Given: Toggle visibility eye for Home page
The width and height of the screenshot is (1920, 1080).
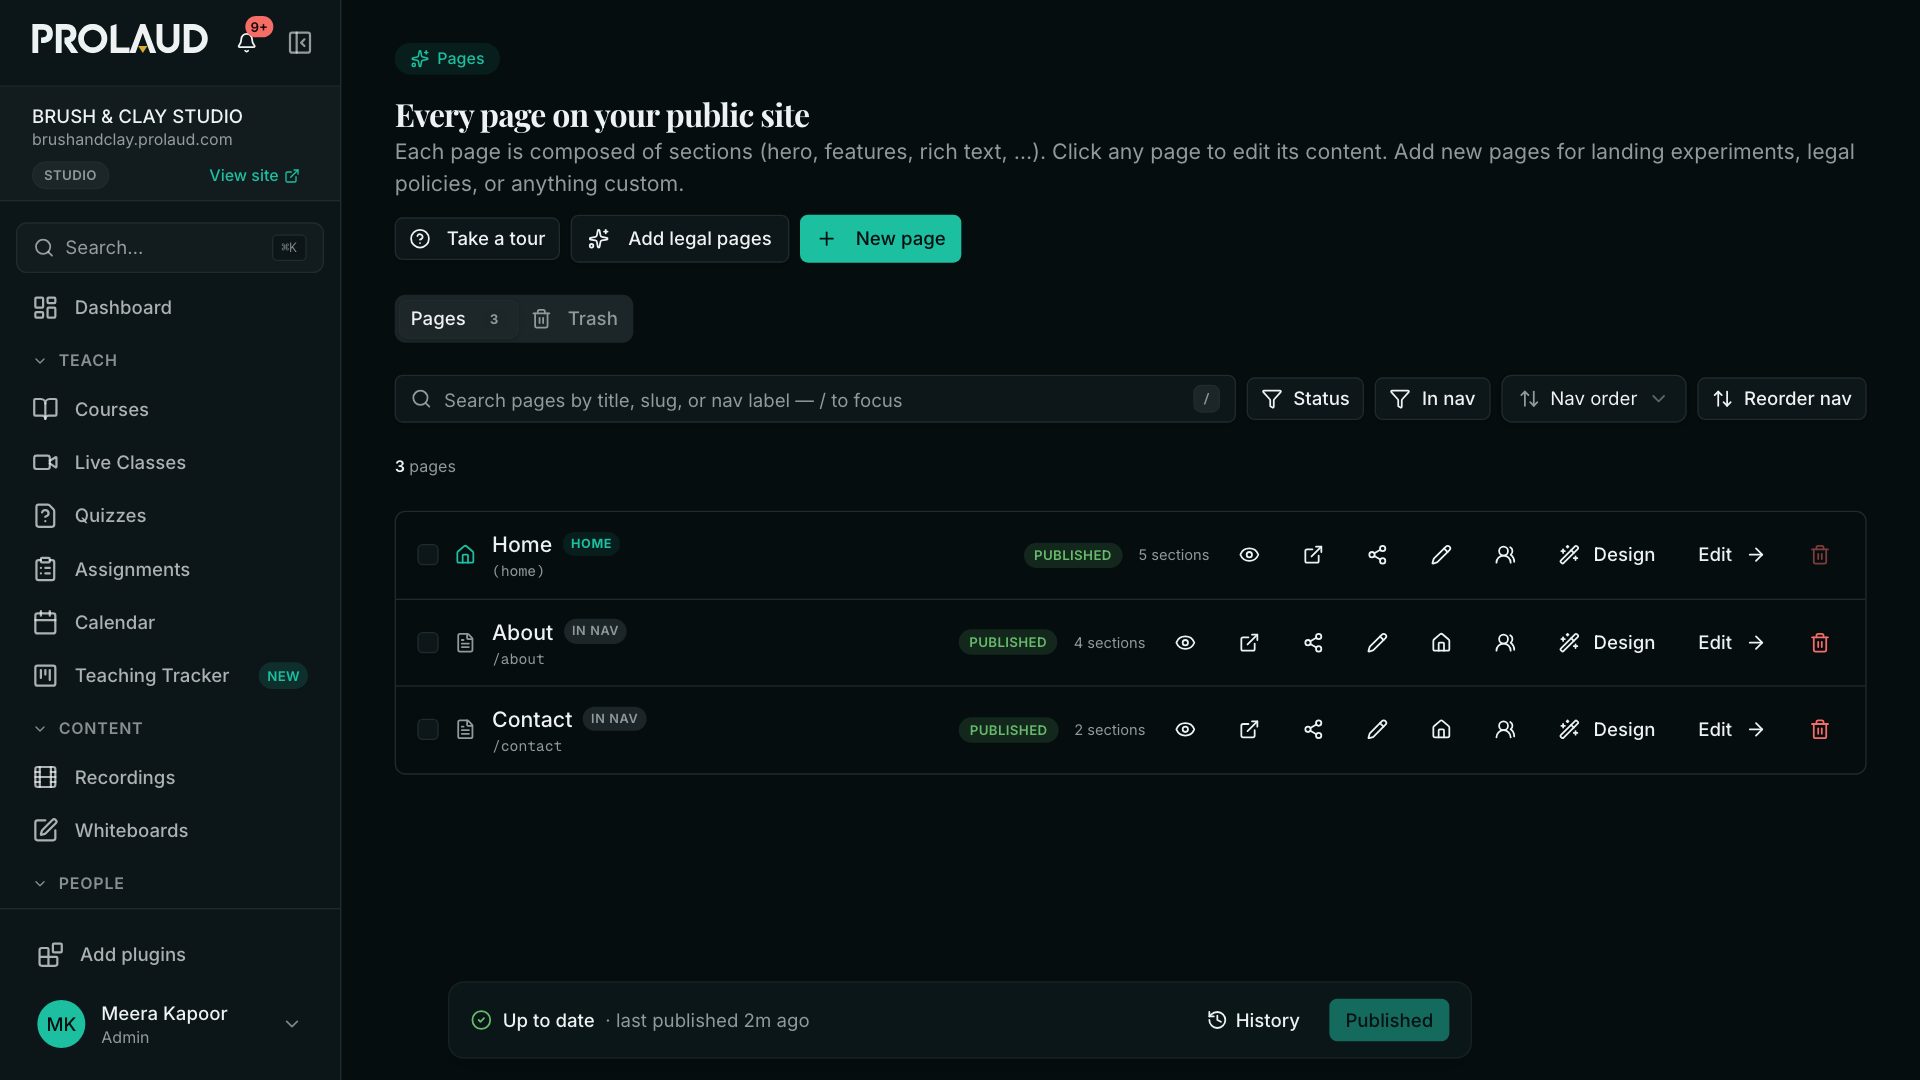Looking at the screenshot, I should coord(1249,555).
